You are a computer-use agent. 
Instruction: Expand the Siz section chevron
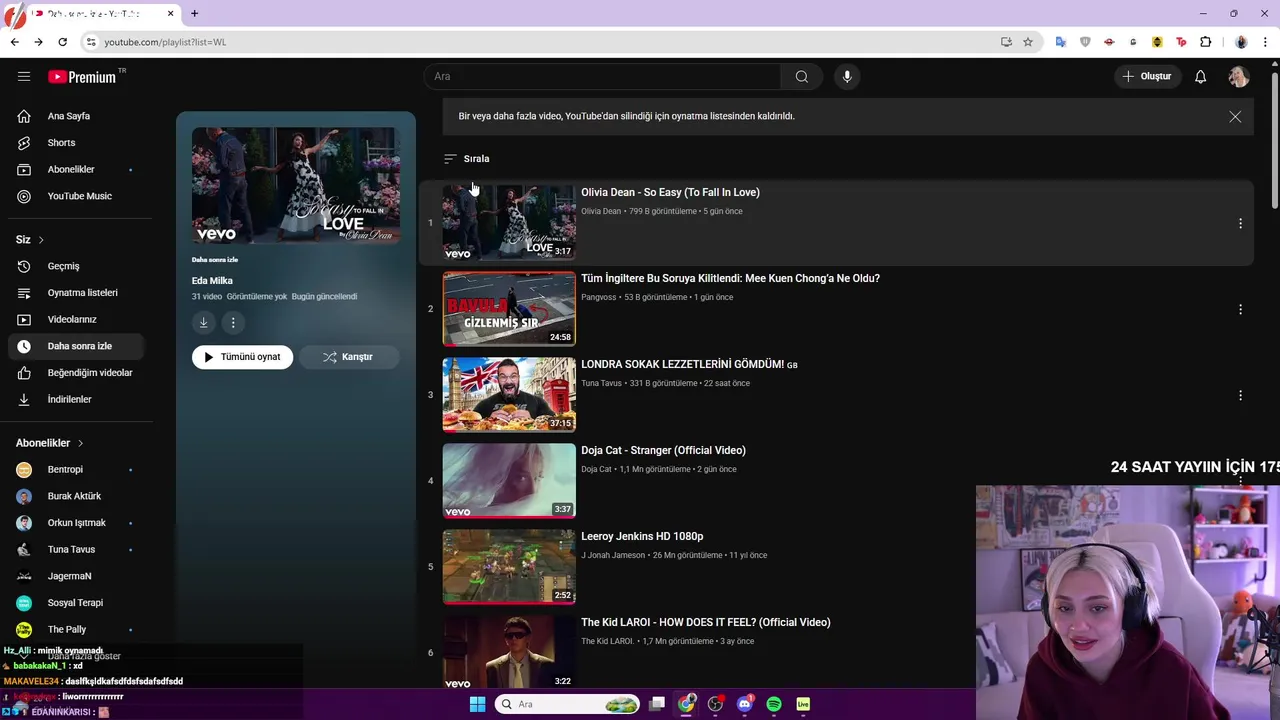pos(41,240)
